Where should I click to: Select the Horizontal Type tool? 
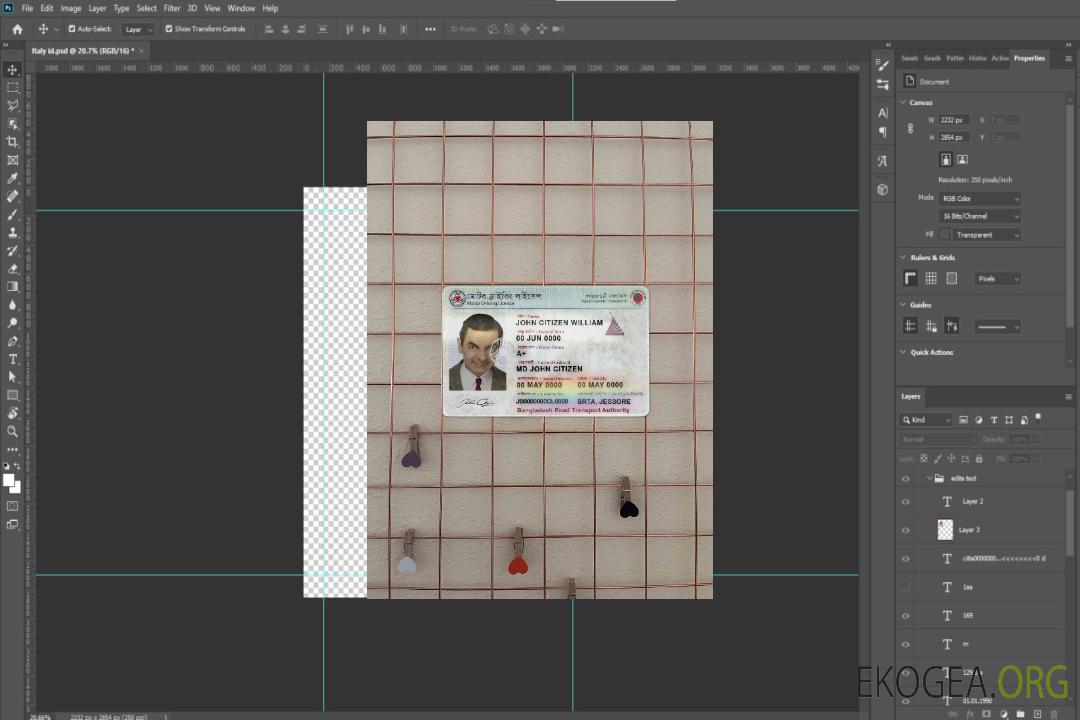point(12,359)
